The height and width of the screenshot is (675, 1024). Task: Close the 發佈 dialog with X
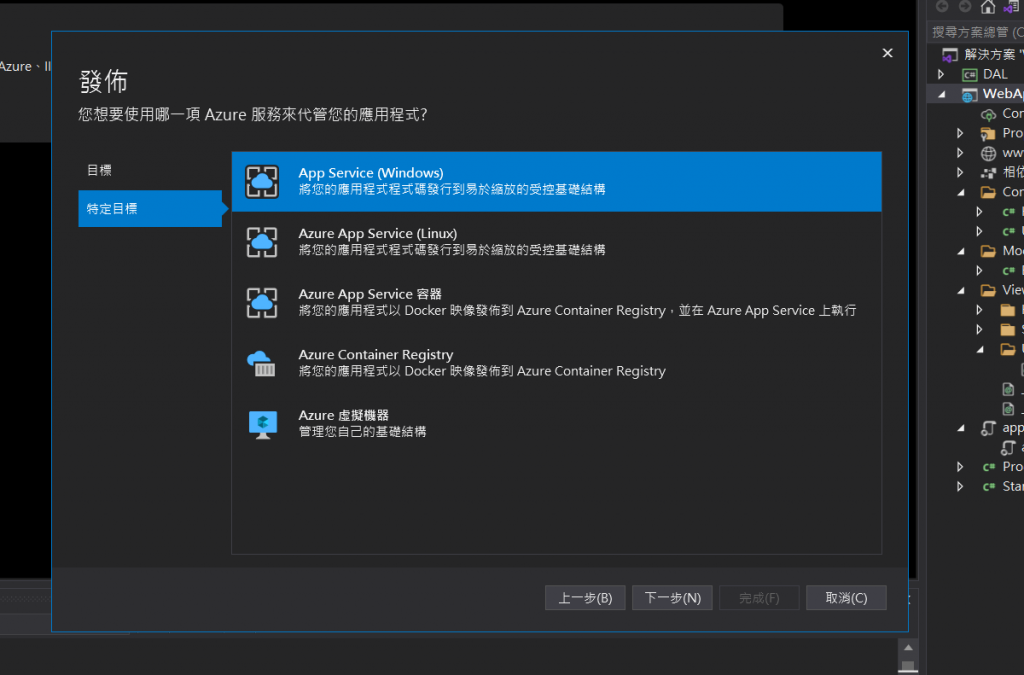pyautogui.click(x=888, y=53)
